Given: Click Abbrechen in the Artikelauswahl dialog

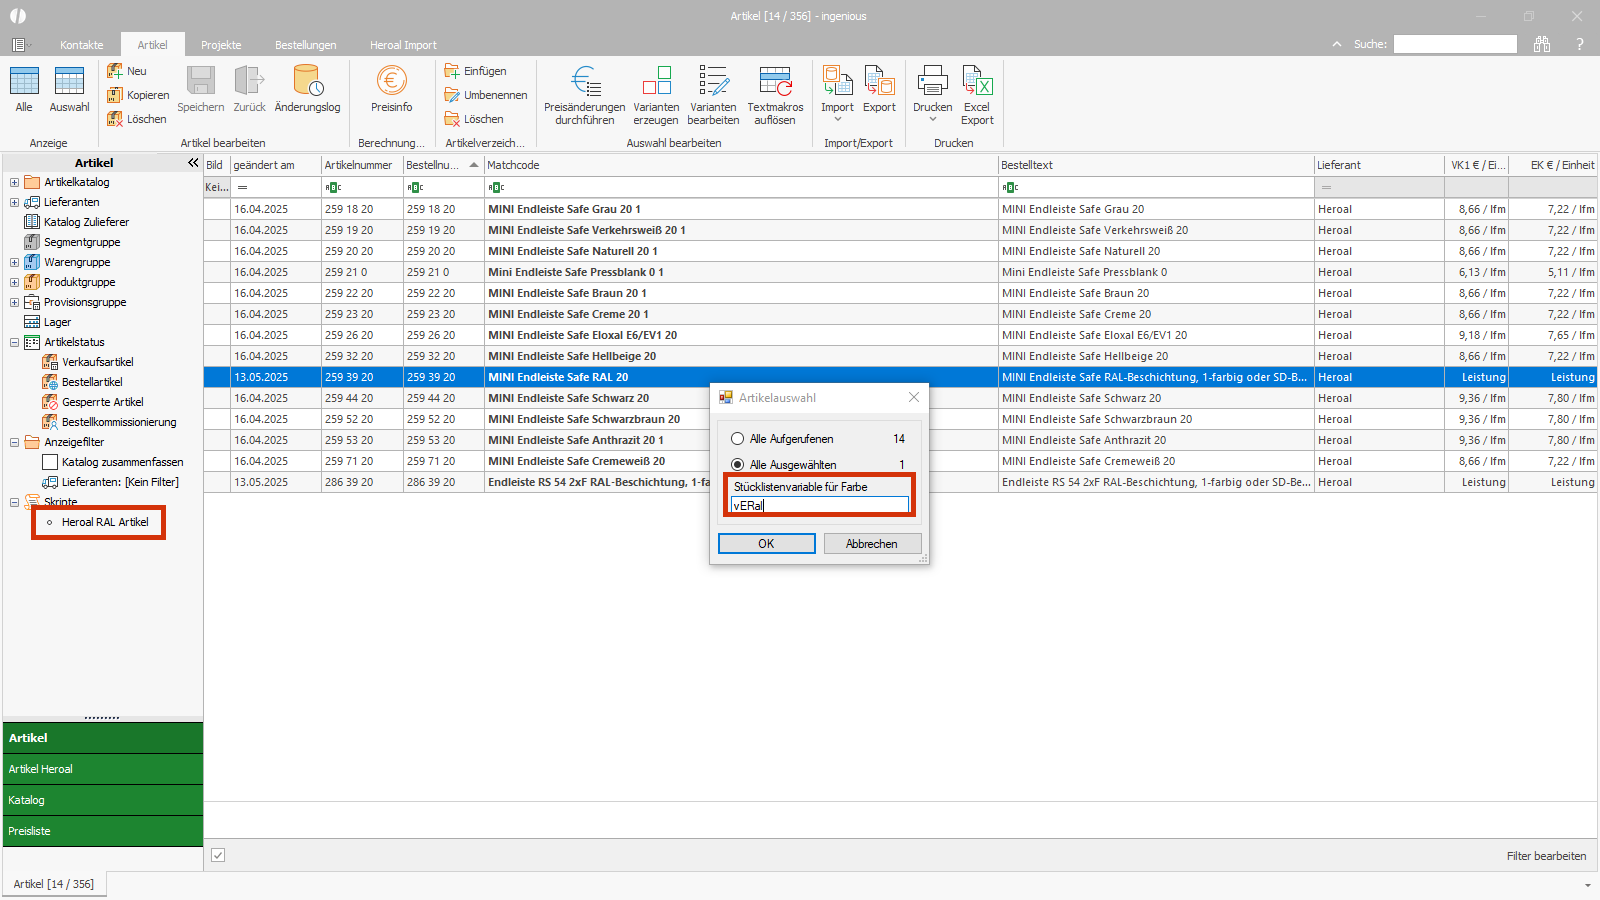Looking at the screenshot, I should pyautogui.click(x=872, y=544).
